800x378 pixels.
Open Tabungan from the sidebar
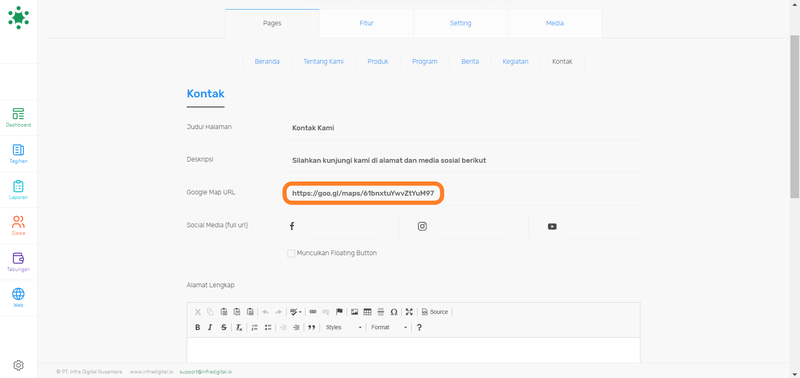coord(18,262)
